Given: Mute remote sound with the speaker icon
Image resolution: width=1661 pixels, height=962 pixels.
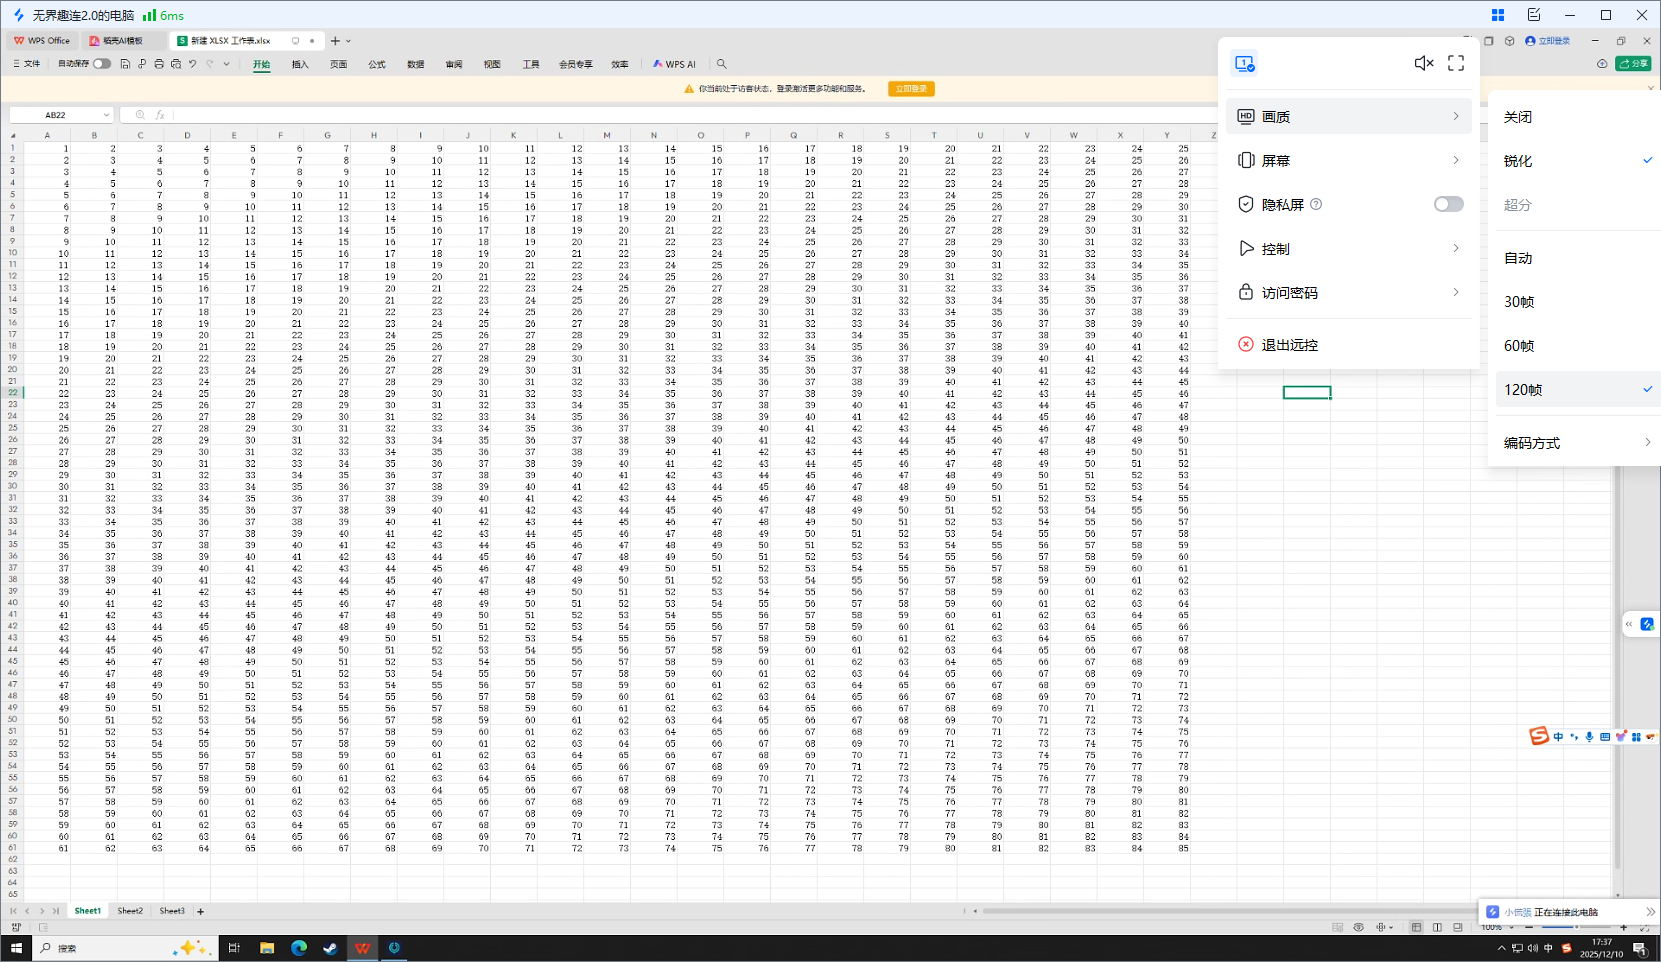Looking at the screenshot, I should pos(1423,63).
